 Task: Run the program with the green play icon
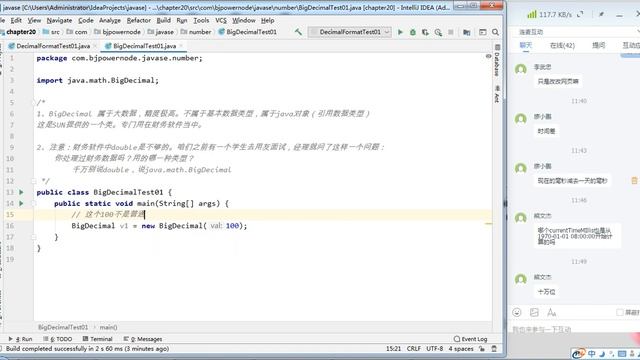pos(400,32)
